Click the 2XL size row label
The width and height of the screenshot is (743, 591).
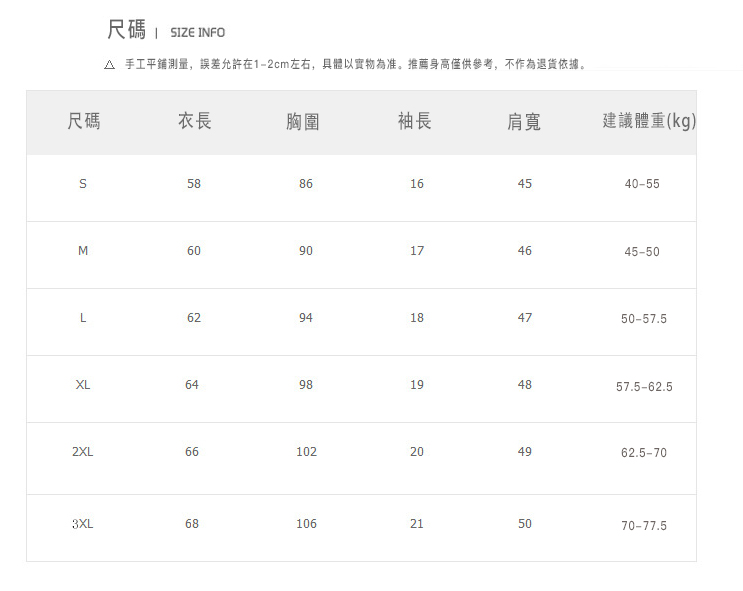(x=83, y=452)
